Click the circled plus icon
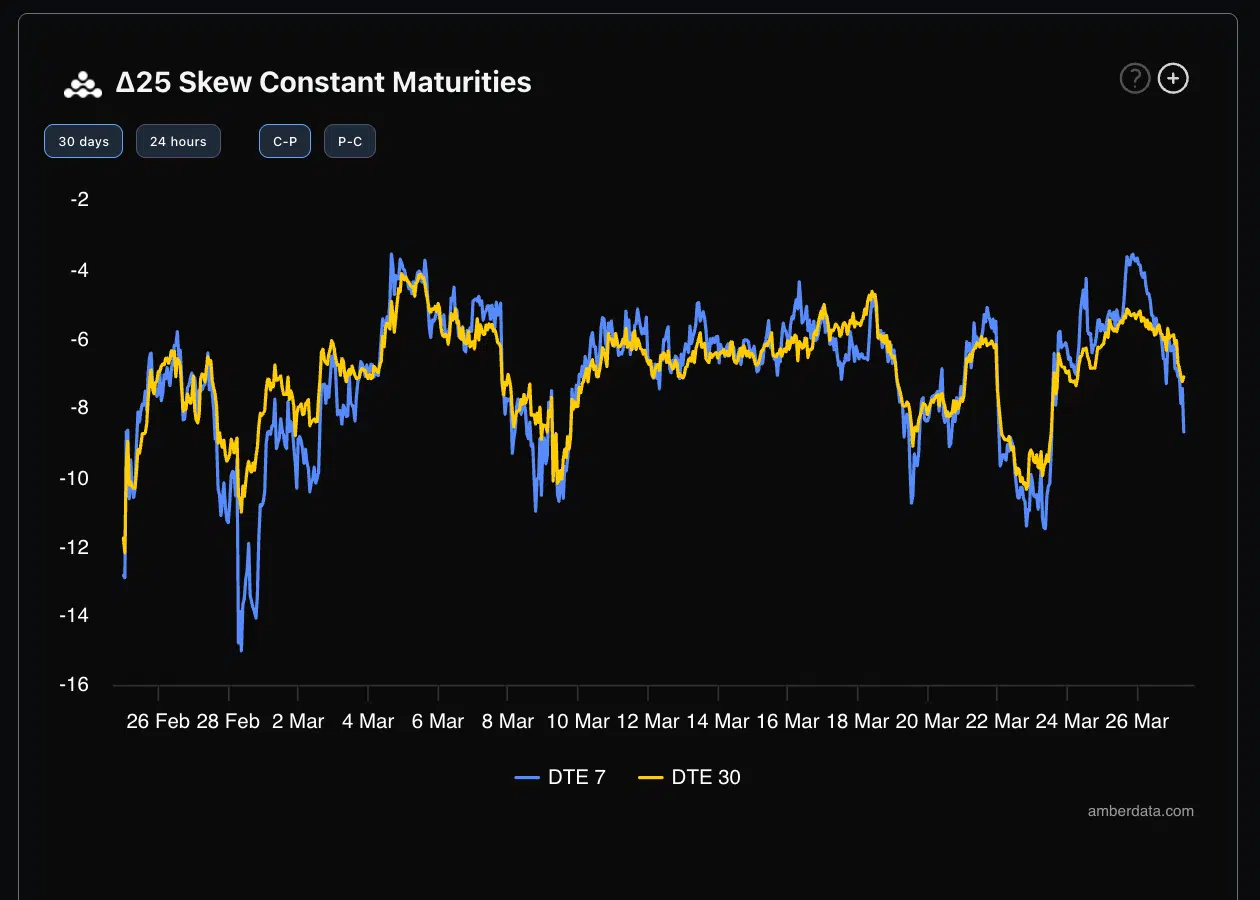 tap(1173, 78)
